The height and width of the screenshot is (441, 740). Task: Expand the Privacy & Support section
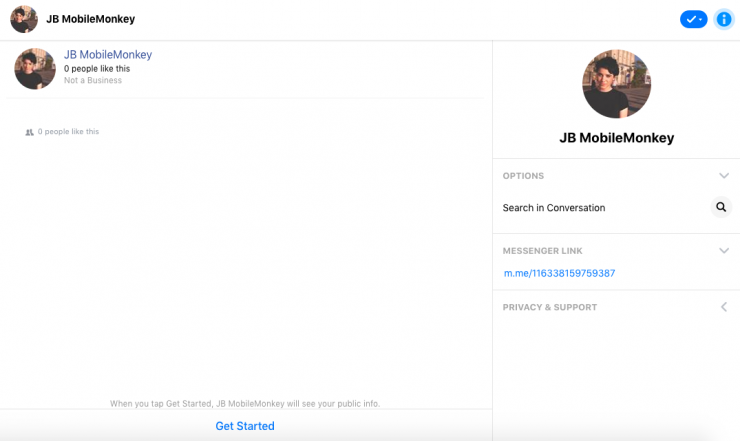tap(724, 307)
